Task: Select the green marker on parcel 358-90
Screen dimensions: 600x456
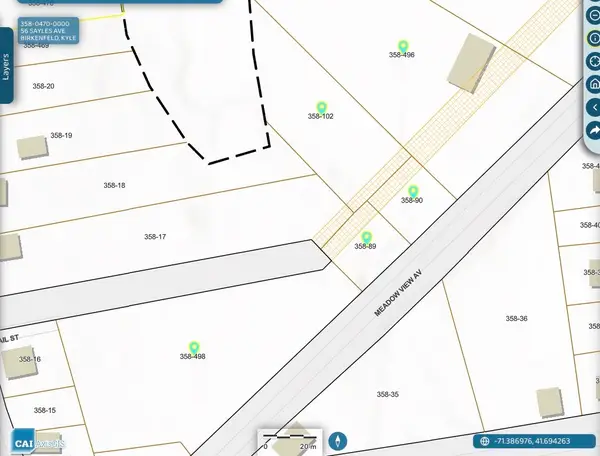Action: pos(412,191)
